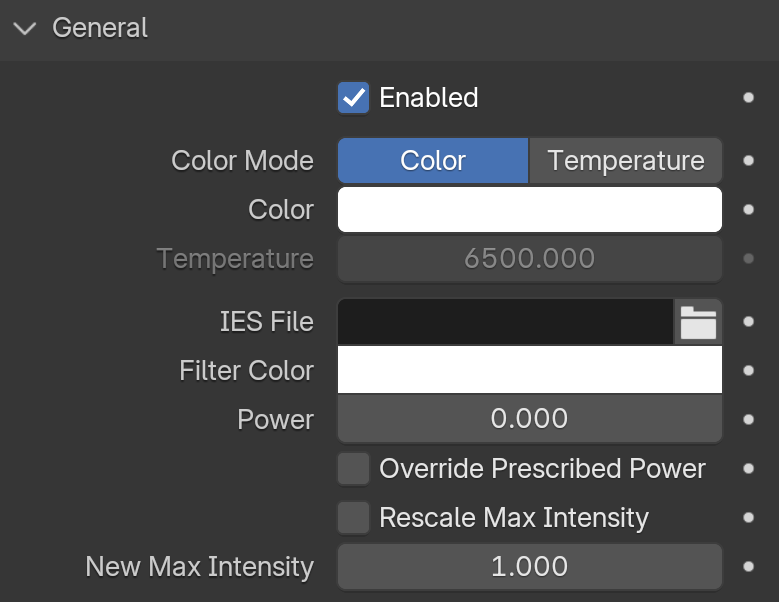Enable Override Prescribed Power checkbox
Viewport: 779px width, 602px height.
(353, 468)
